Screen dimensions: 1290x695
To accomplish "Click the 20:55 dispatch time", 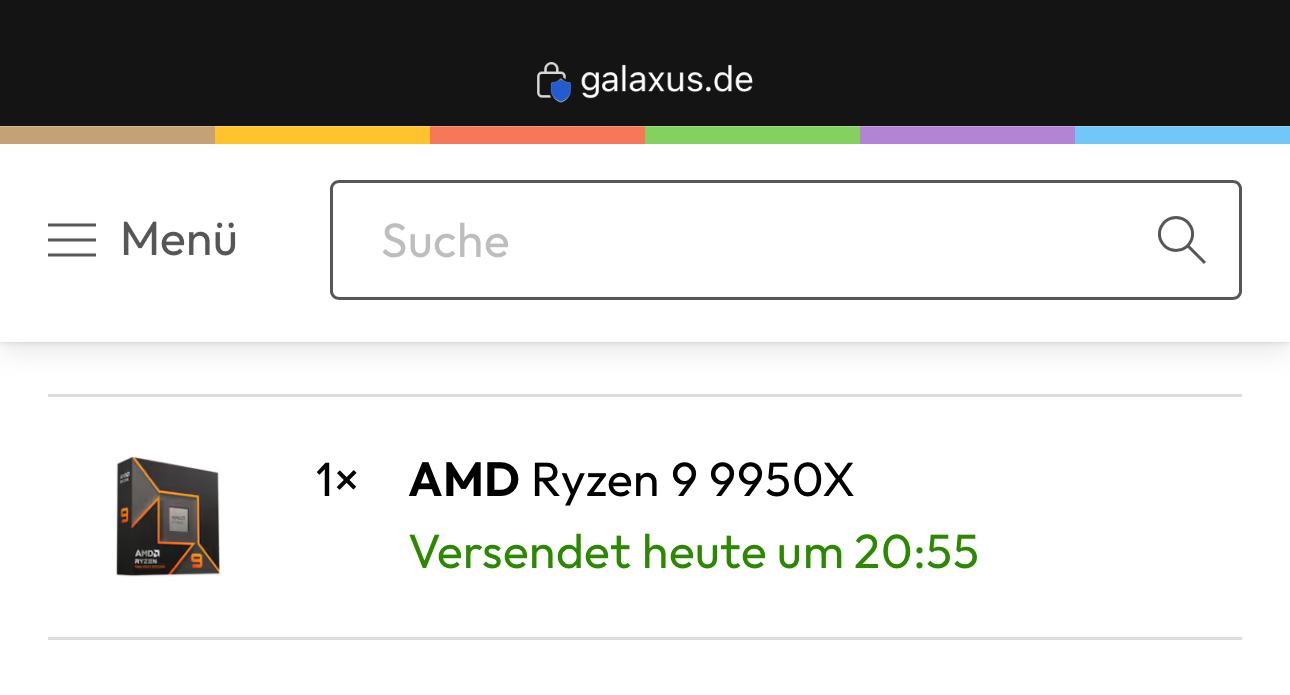I will point(915,551).
